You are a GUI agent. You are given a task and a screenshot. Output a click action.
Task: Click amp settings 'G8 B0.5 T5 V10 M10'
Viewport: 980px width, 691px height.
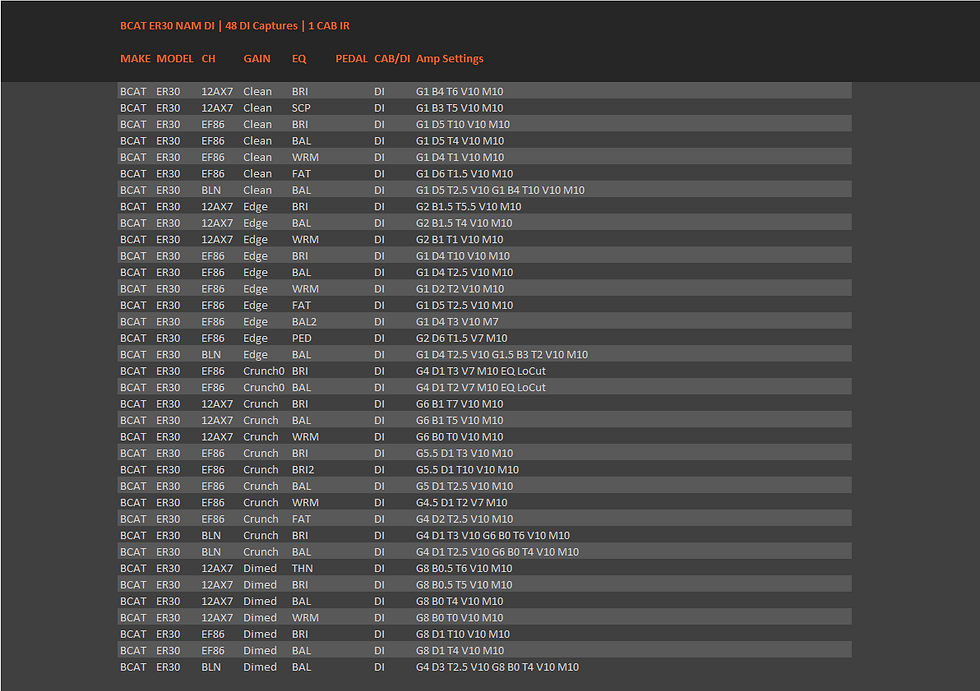click(464, 585)
